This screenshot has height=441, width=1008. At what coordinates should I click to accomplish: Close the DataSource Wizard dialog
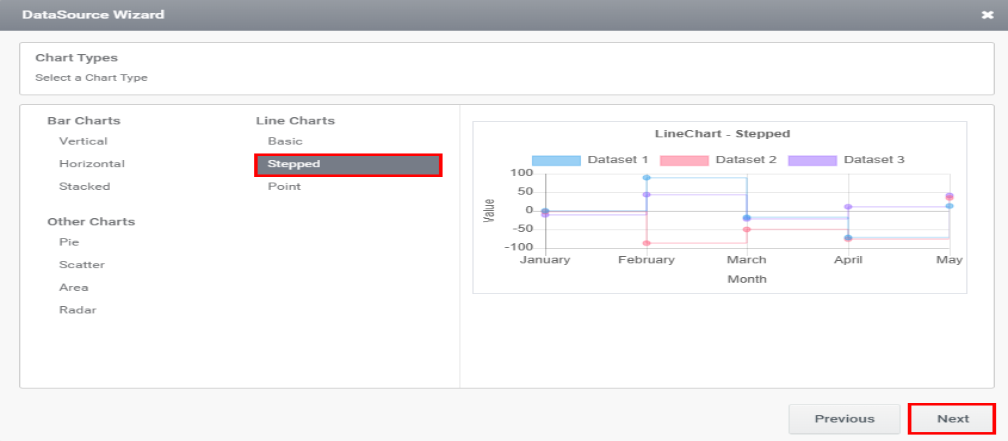pyautogui.click(x=988, y=15)
